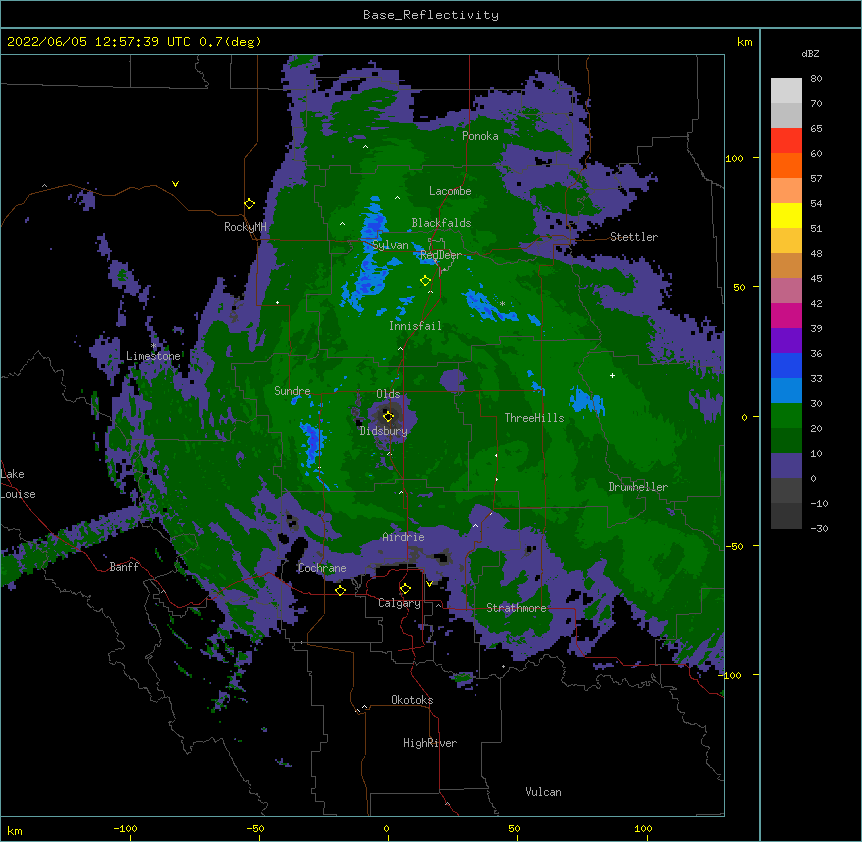This screenshot has height=842, width=862.
Task: Select the Banff label
Action: pyautogui.click(x=124, y=567)
